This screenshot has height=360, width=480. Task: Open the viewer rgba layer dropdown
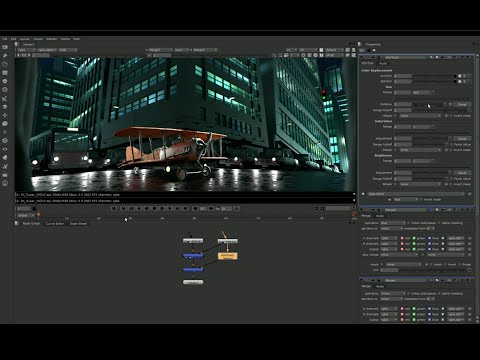(26, 50)
